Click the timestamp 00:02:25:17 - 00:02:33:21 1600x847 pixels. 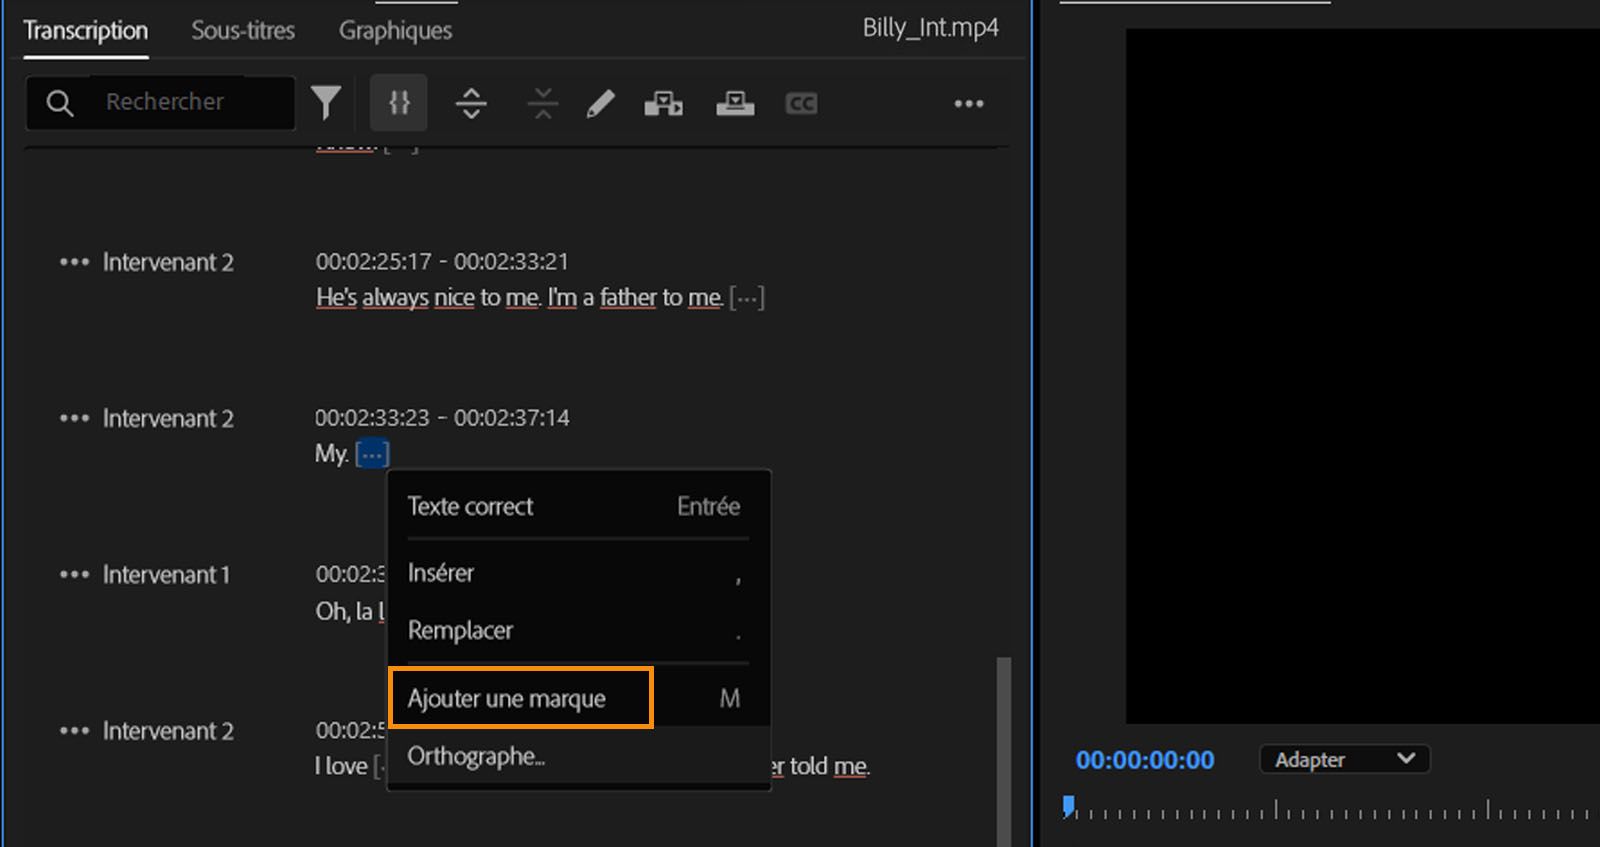pyautogui.click(x=442, y=262)
